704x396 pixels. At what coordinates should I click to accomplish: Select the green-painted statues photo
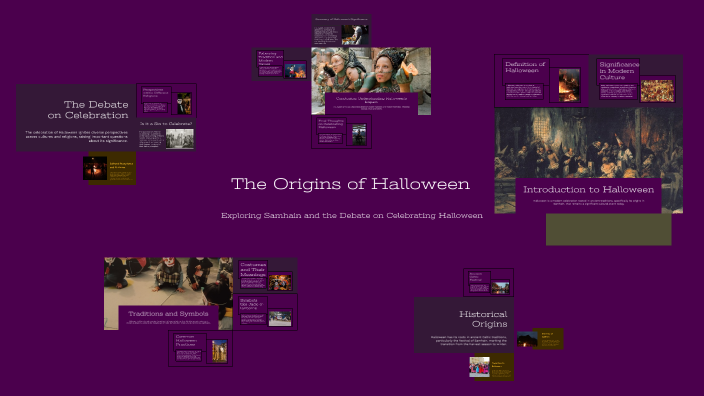point(371,70)
